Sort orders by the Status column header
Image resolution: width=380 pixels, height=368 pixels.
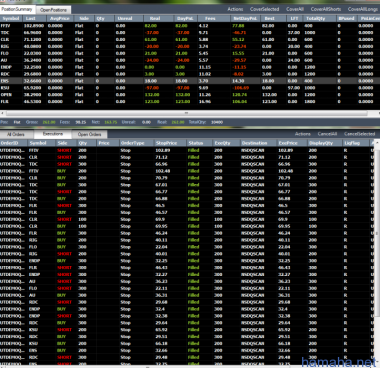199,143
